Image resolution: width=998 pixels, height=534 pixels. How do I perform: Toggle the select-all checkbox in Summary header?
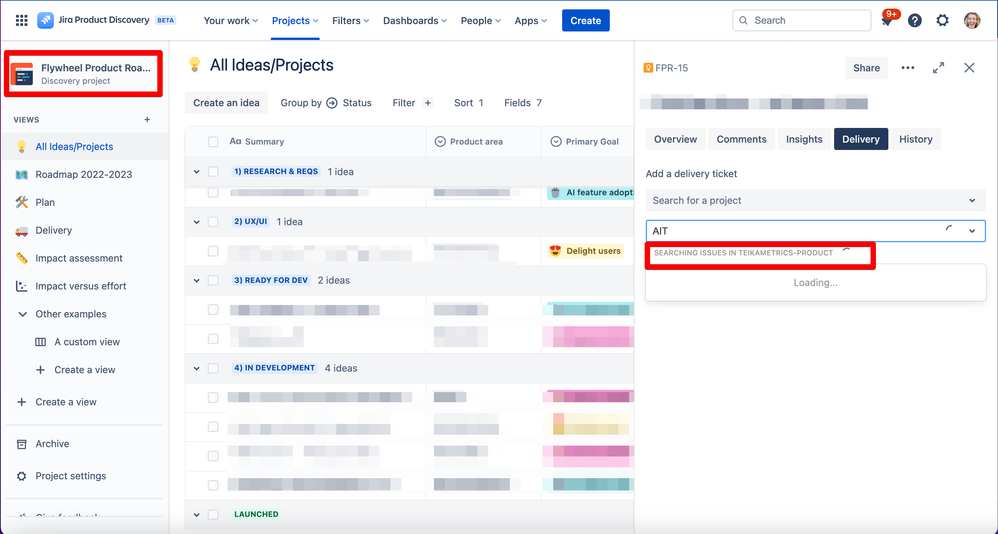tap(213, 142)
